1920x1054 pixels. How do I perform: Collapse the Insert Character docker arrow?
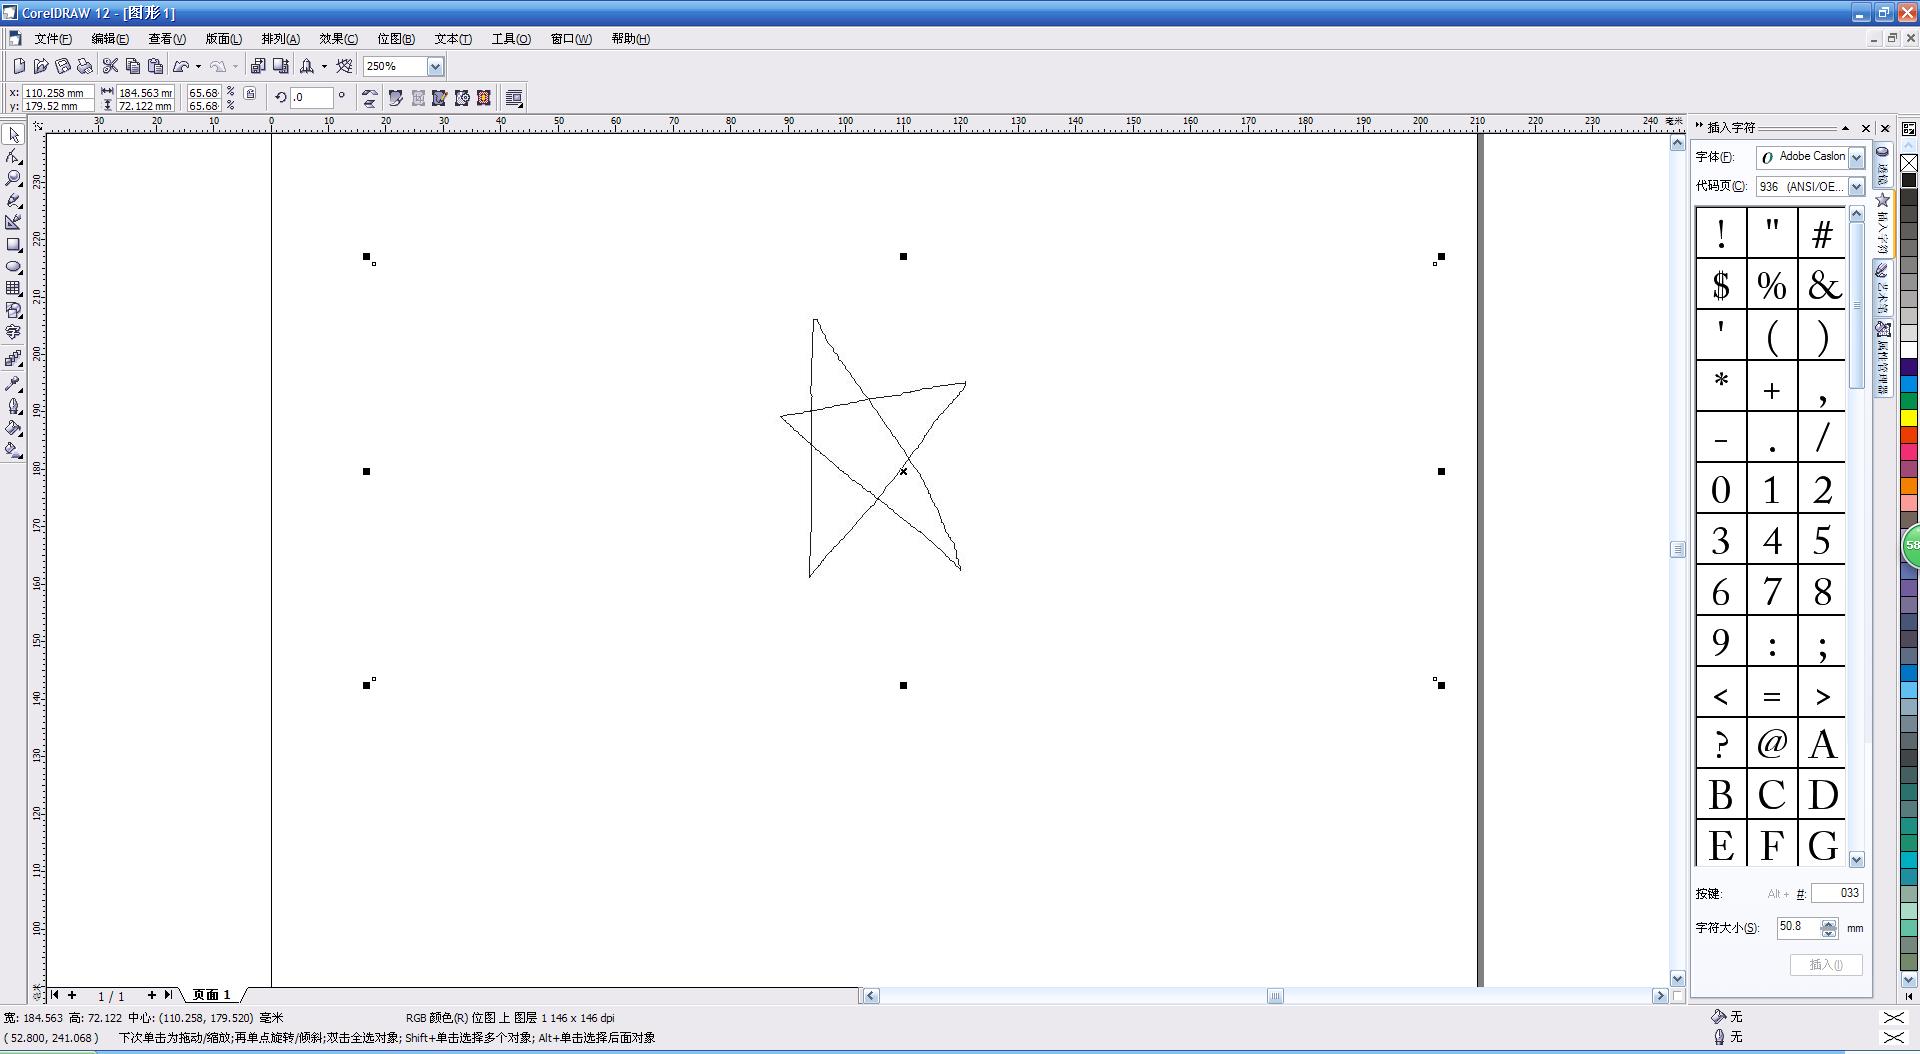1845,128
